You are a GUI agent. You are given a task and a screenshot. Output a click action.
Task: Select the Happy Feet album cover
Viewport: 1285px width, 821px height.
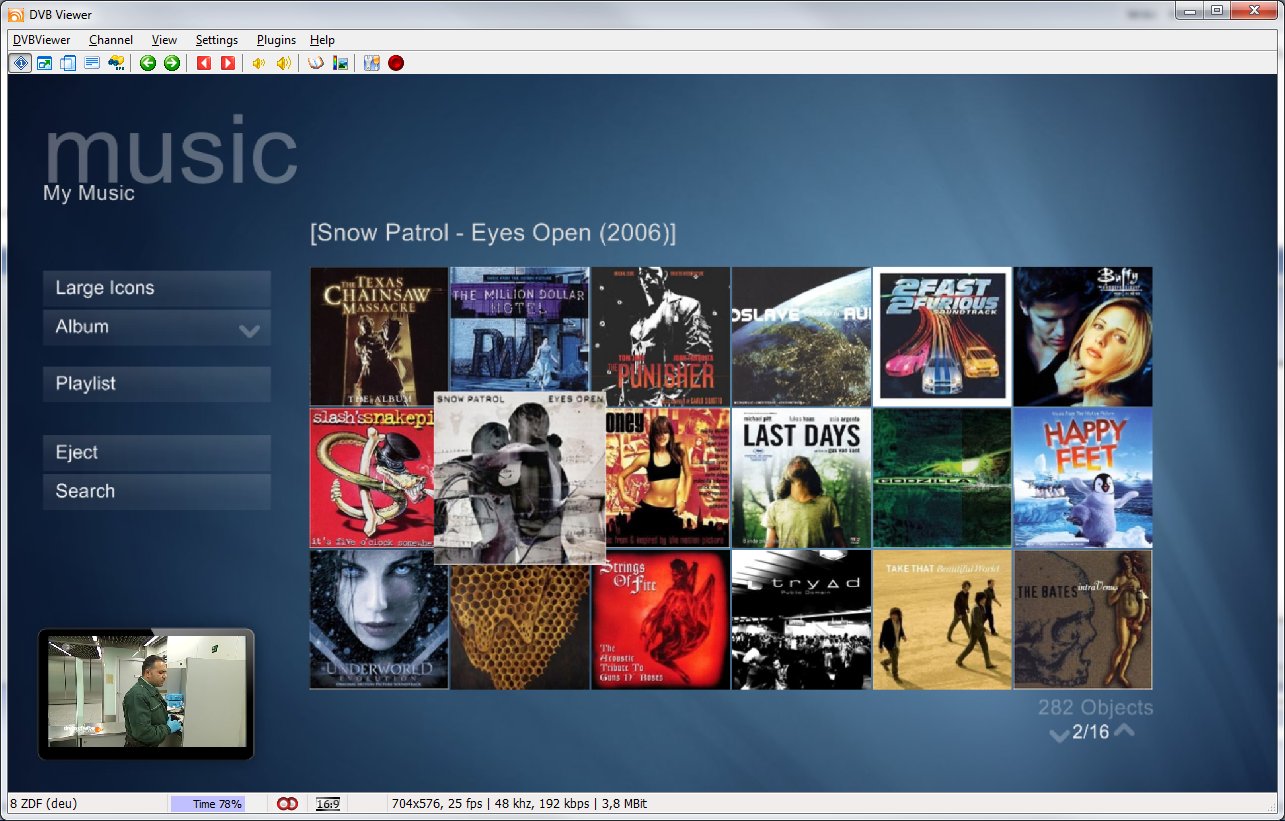(x=1083, y=478)
